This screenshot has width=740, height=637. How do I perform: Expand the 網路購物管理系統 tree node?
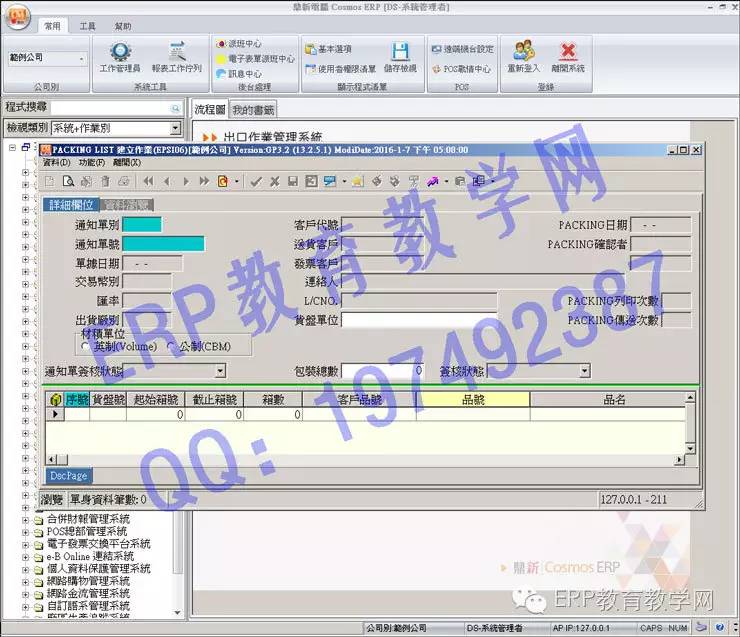click(x=26, y=581)
